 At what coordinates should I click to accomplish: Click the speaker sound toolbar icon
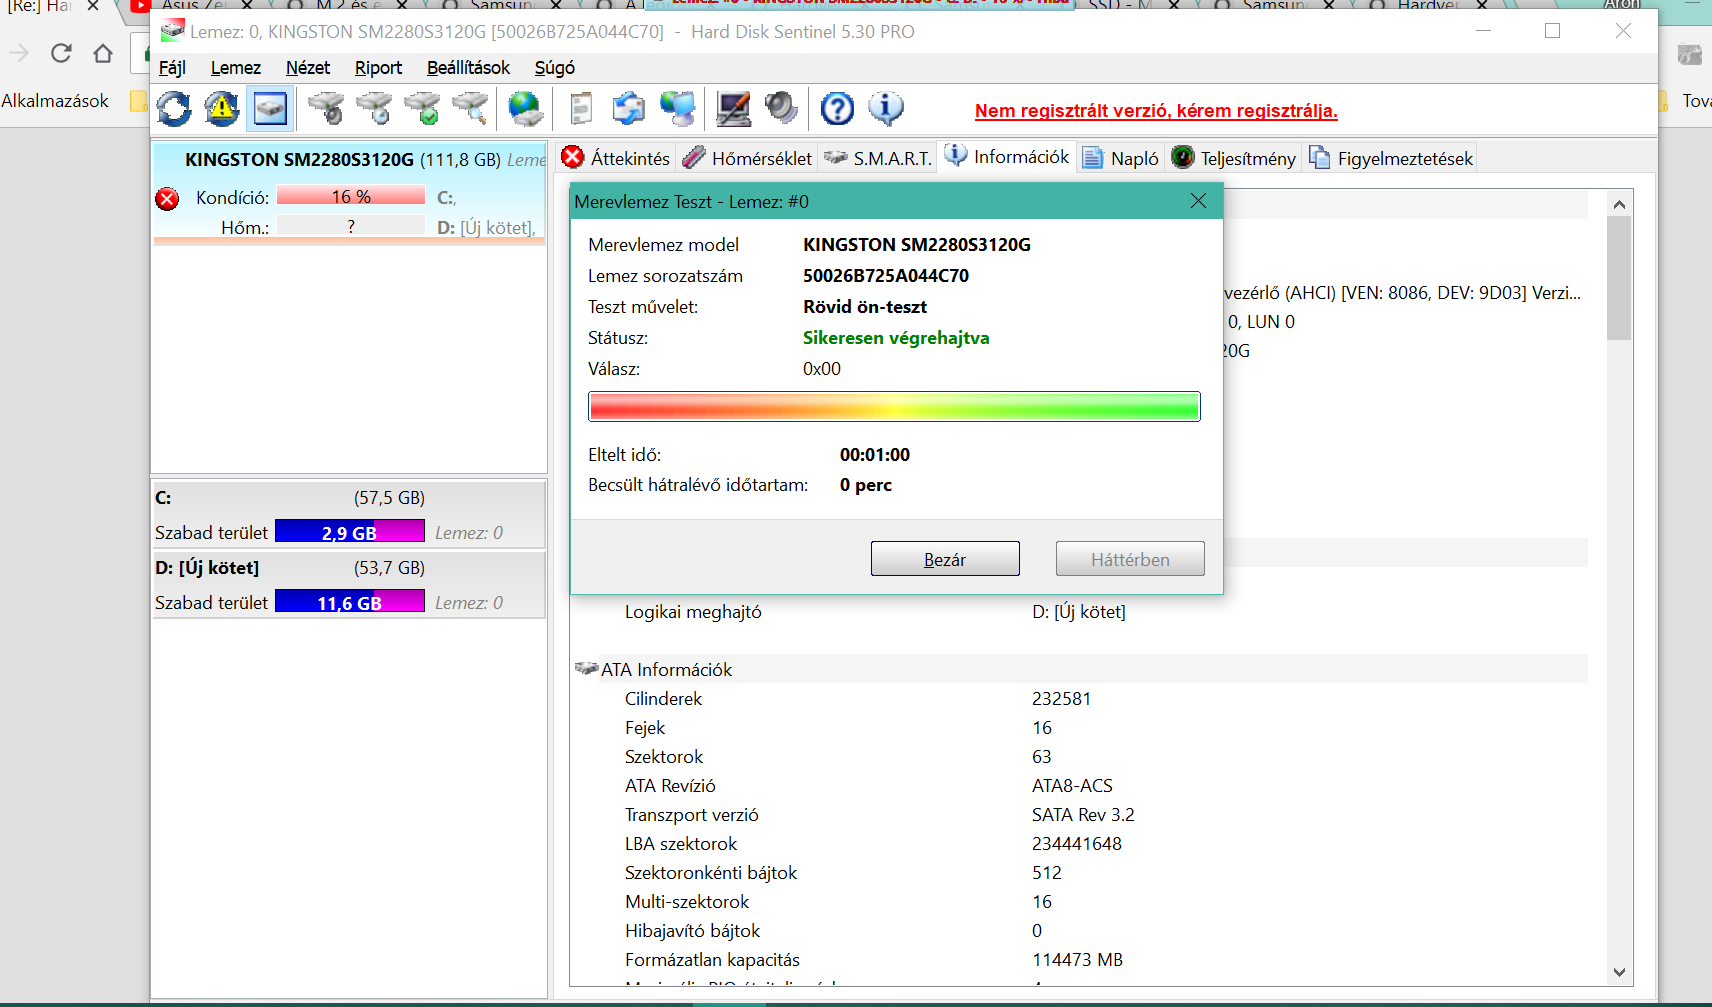pyautogui.click(x=781, y=108)
